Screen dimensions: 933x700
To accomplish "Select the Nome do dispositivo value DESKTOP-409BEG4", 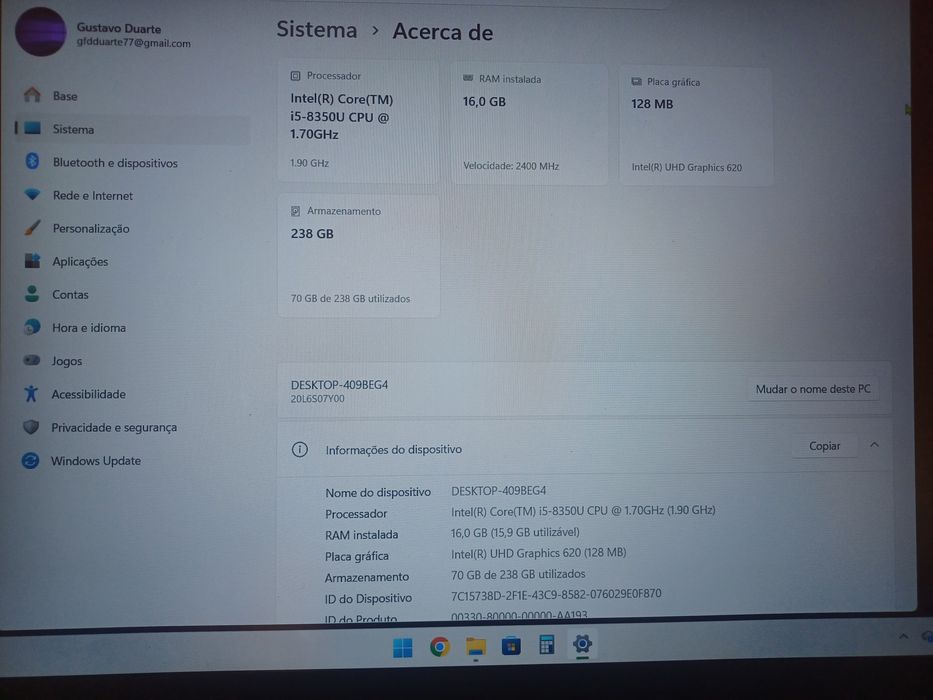I will pyautogui.click(x=499, y=491).
